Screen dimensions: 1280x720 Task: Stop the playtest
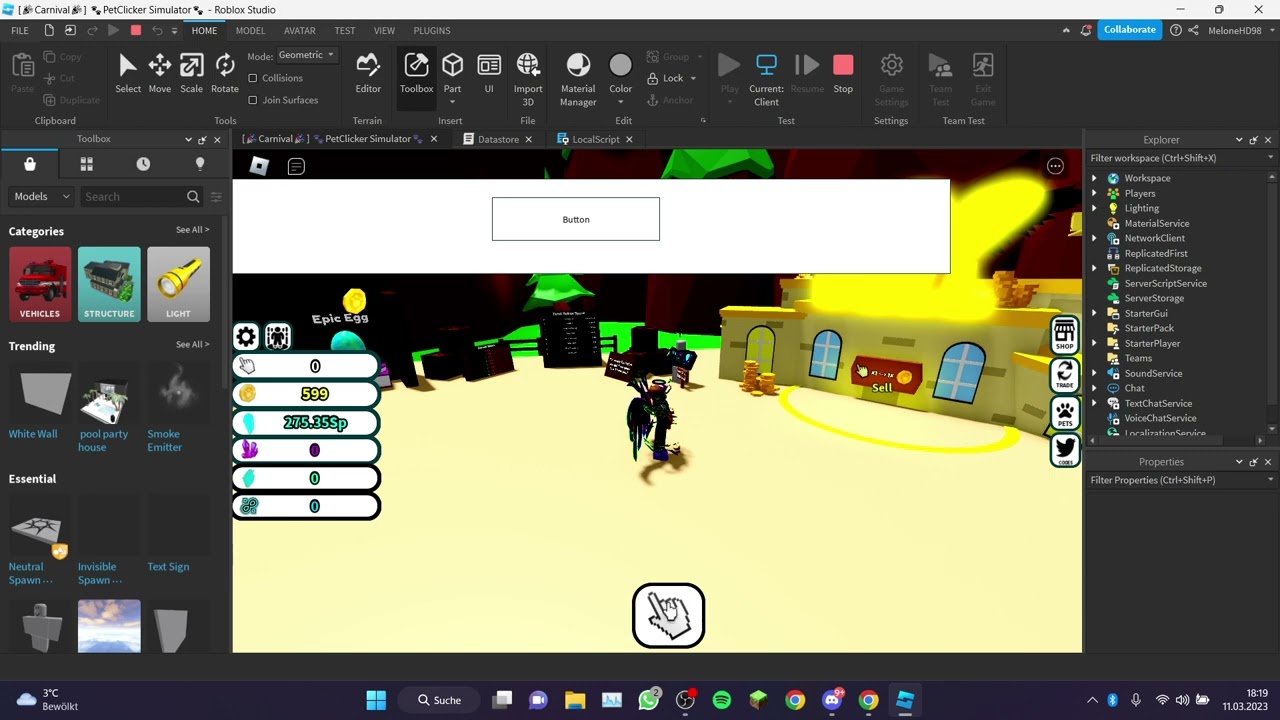843,73
